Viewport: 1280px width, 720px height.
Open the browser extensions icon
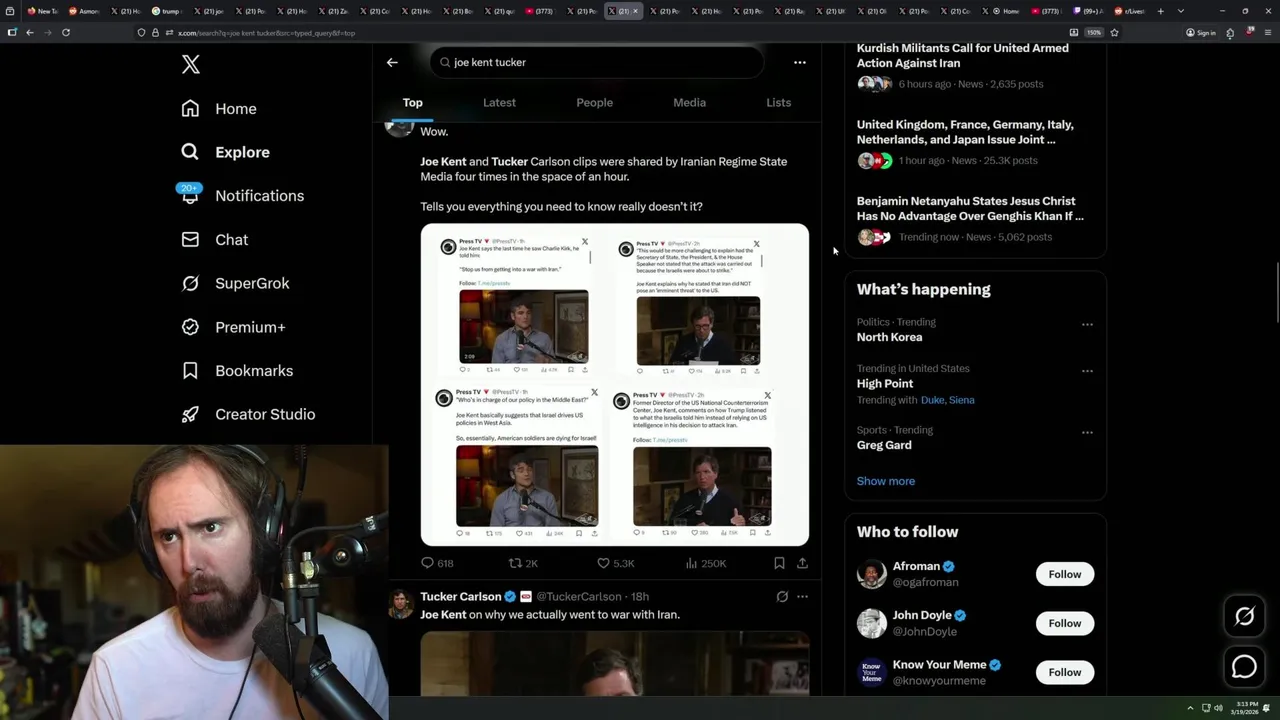pyautogui.click(x=1230, y=33)
